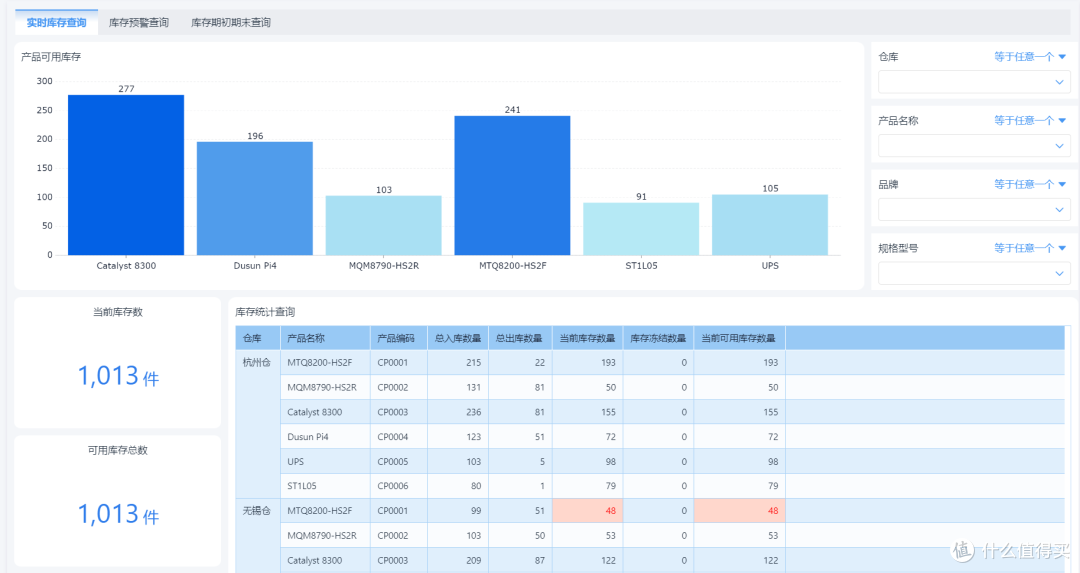
Task: Click the 当前库存数量 column header
Action: tap(588, 338)
